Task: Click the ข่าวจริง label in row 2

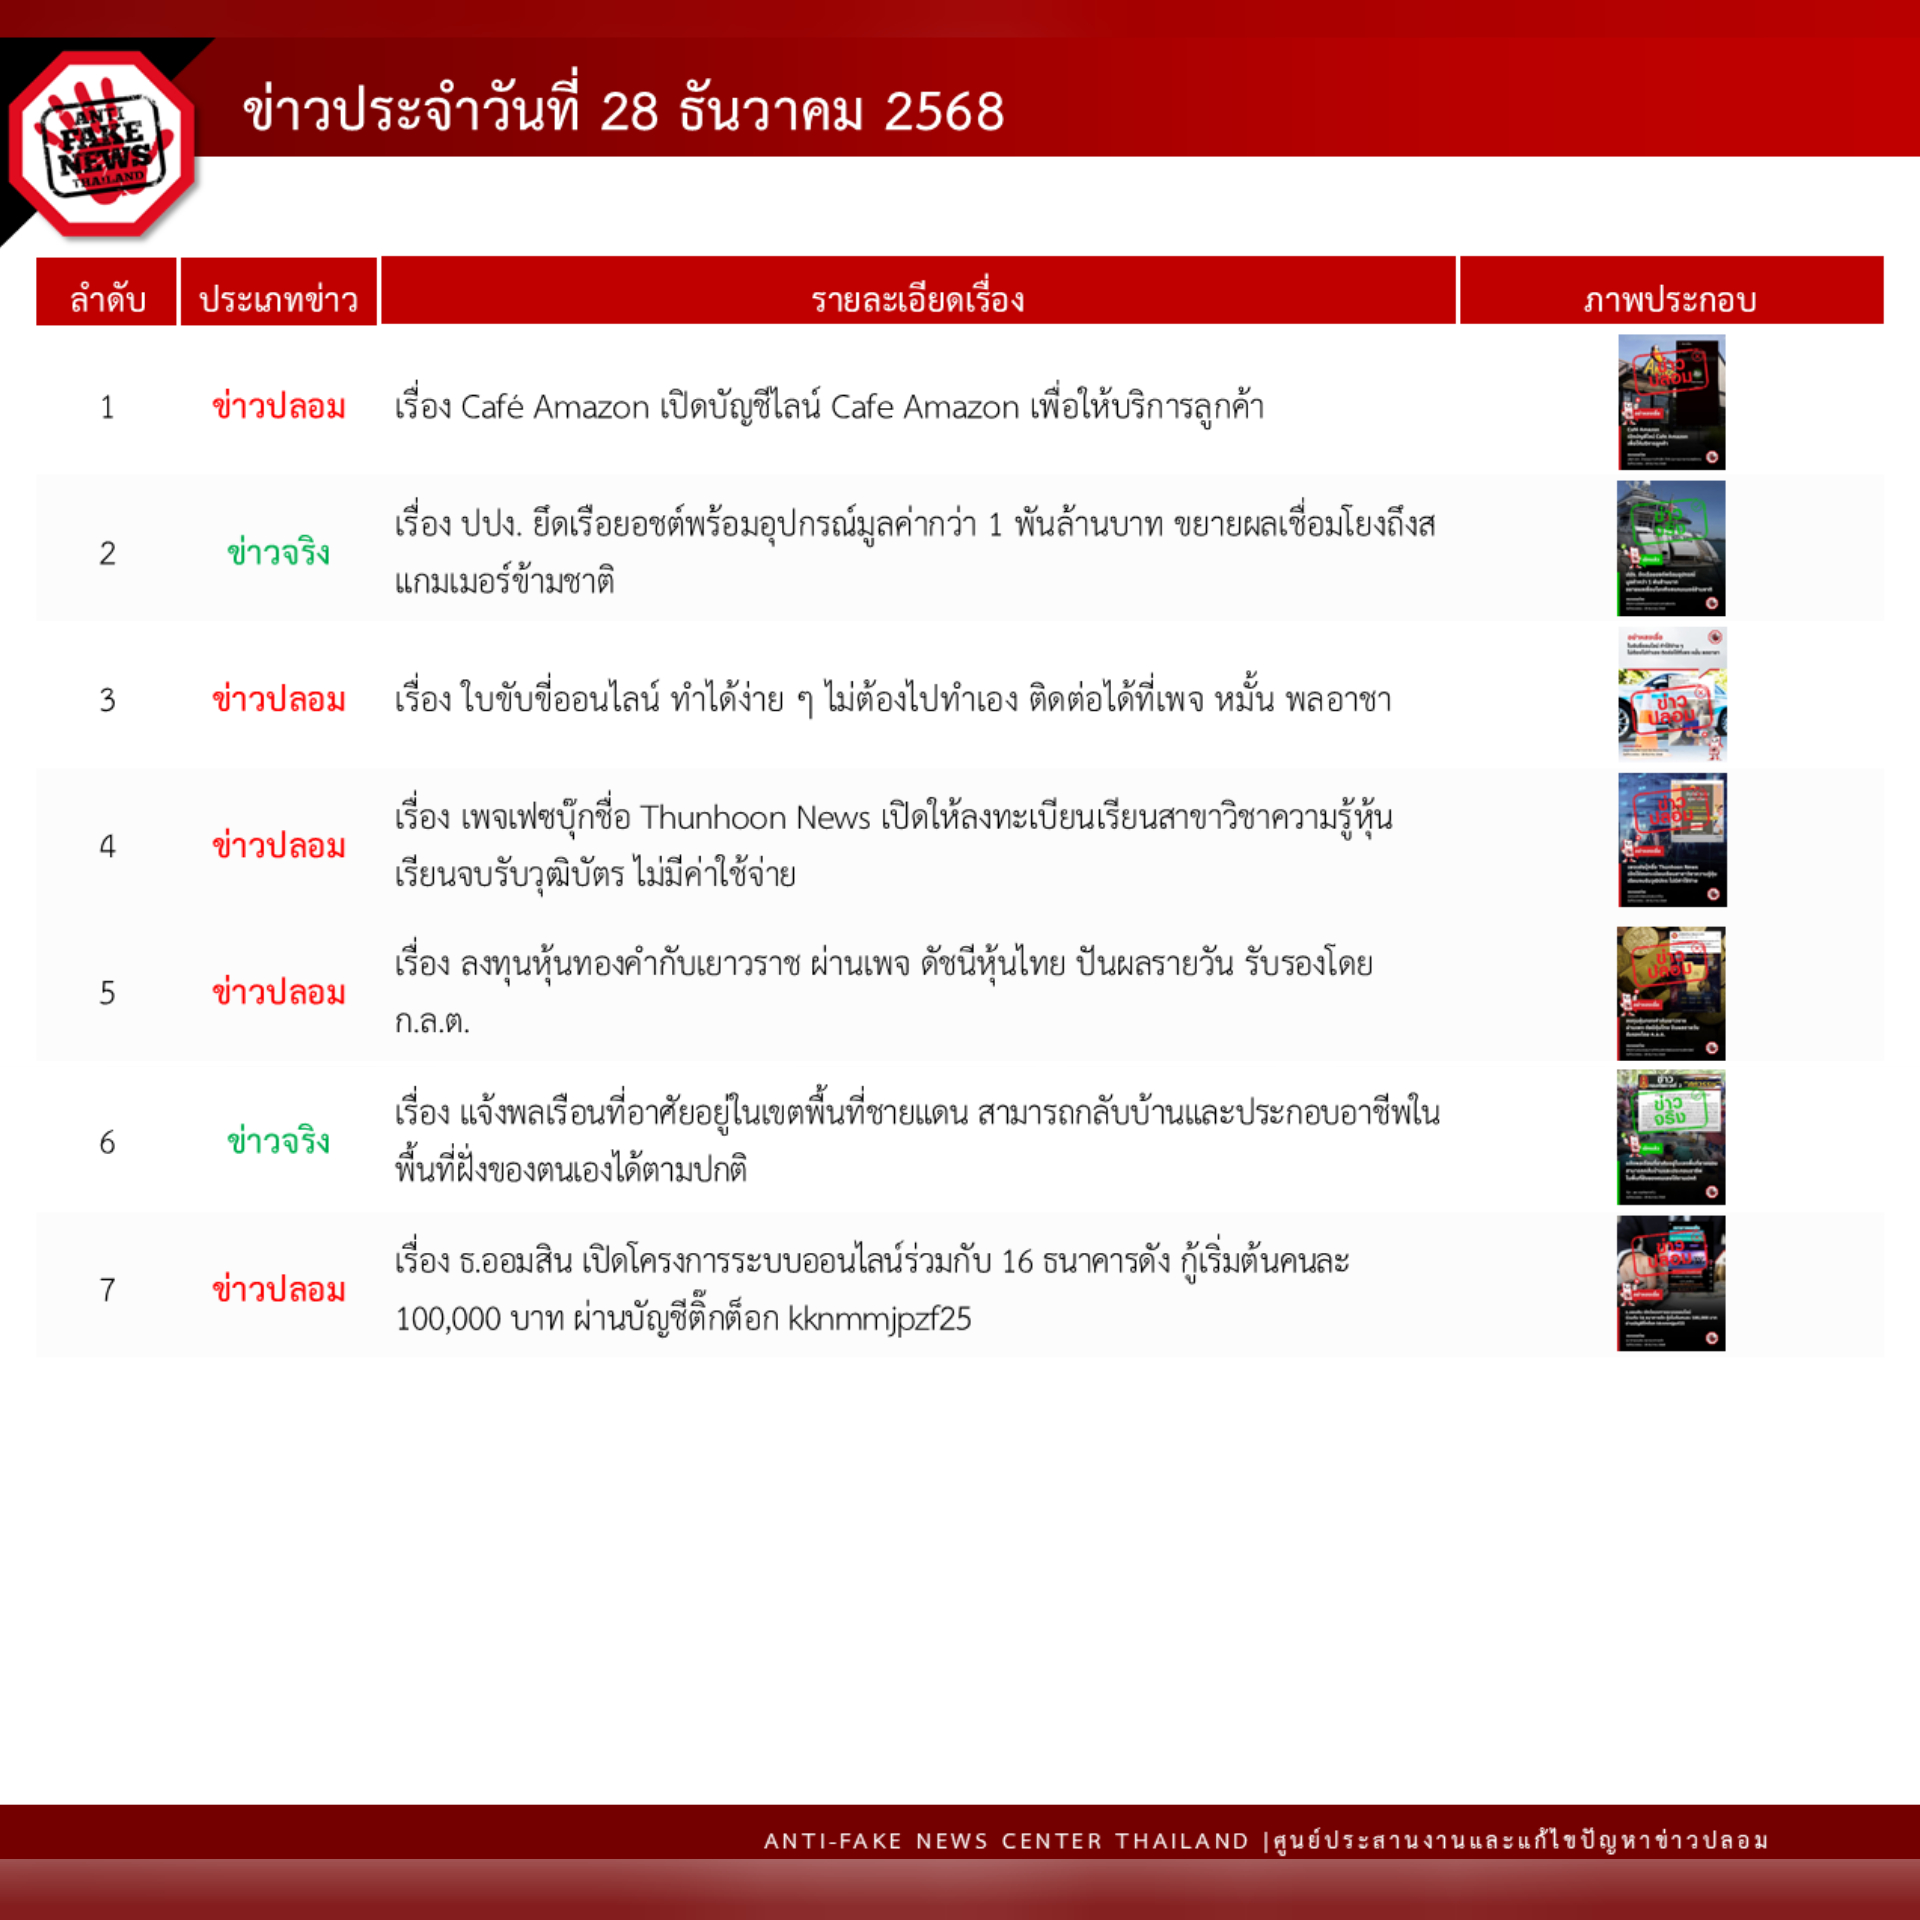Action: click(278, 553)
